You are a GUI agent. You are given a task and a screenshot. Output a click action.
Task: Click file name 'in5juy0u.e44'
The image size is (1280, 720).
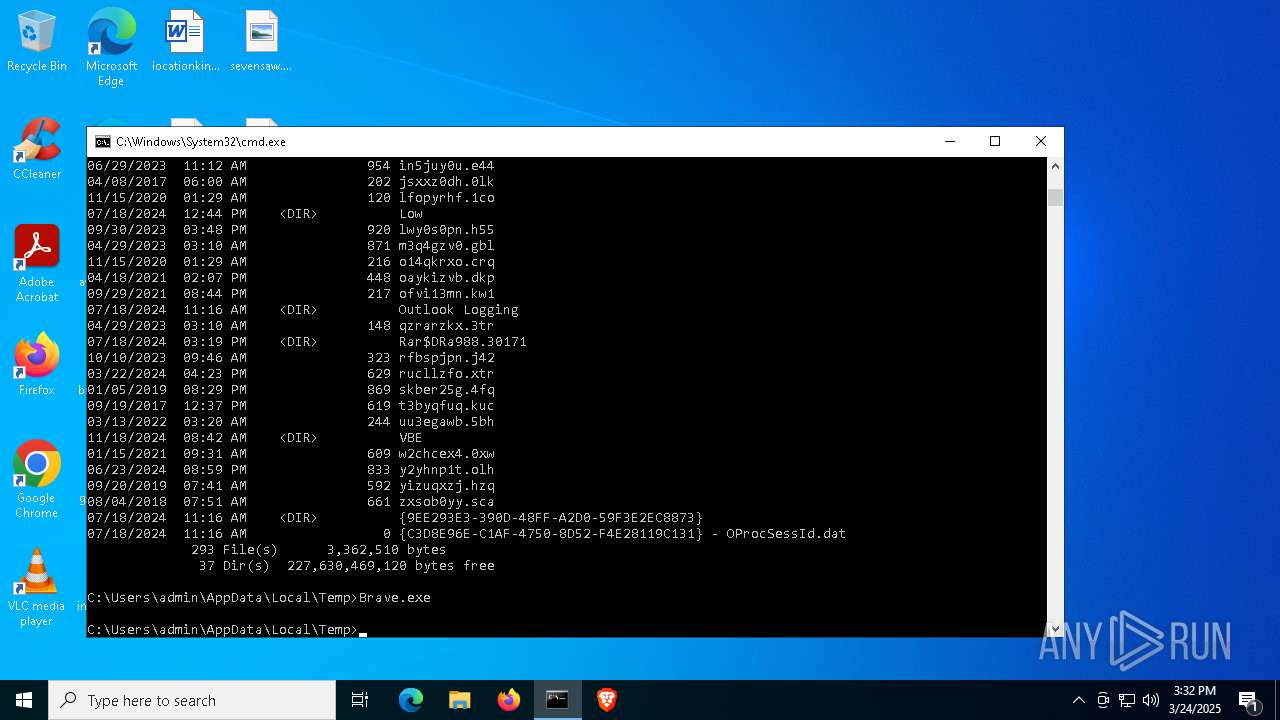tap(446, 166)
